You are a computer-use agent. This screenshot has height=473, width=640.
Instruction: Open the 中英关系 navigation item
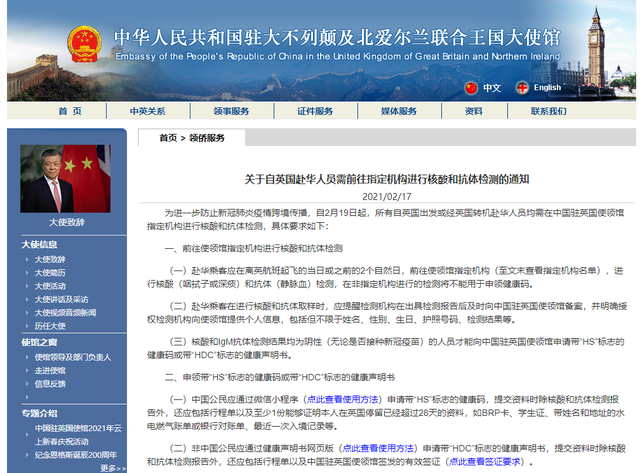click(x=147, y=111)
